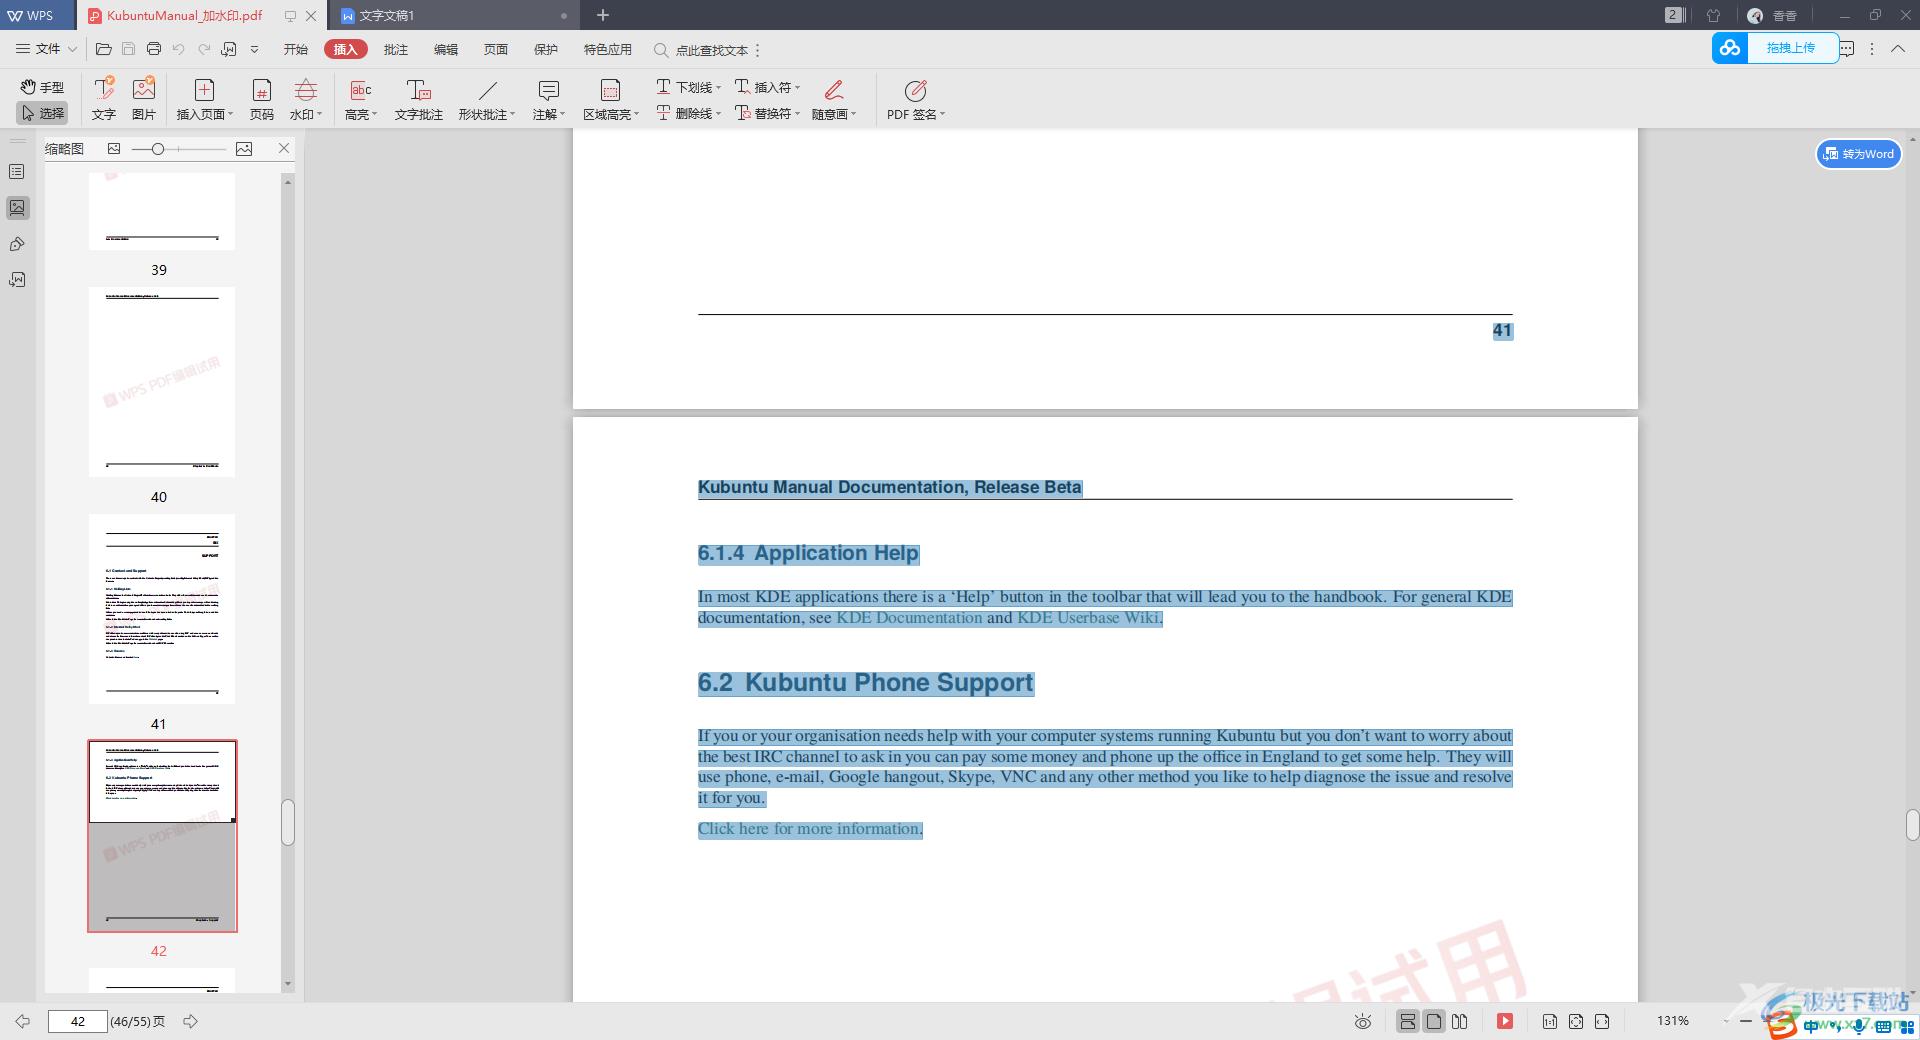Click the shrink thumbnails icon
This screenshot has width=1920, height=1040.
click(x=114, y=148)
